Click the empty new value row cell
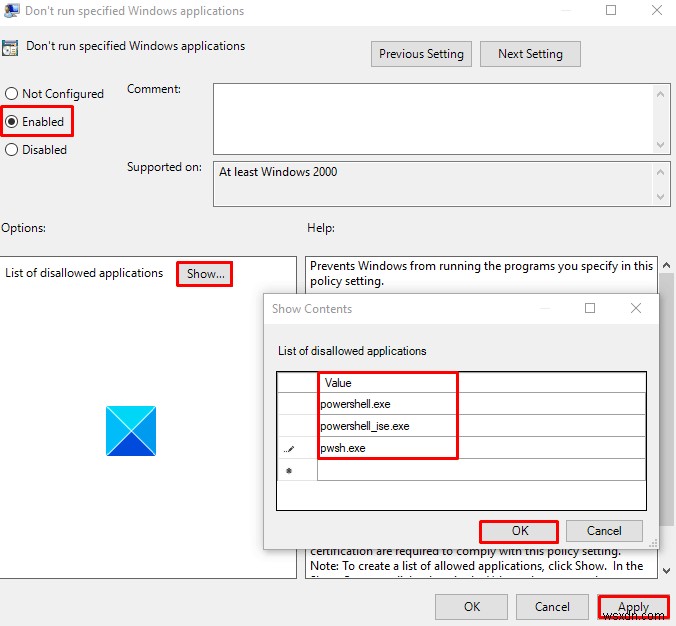Viewport: 676px width, 626px height. [482, 470]
